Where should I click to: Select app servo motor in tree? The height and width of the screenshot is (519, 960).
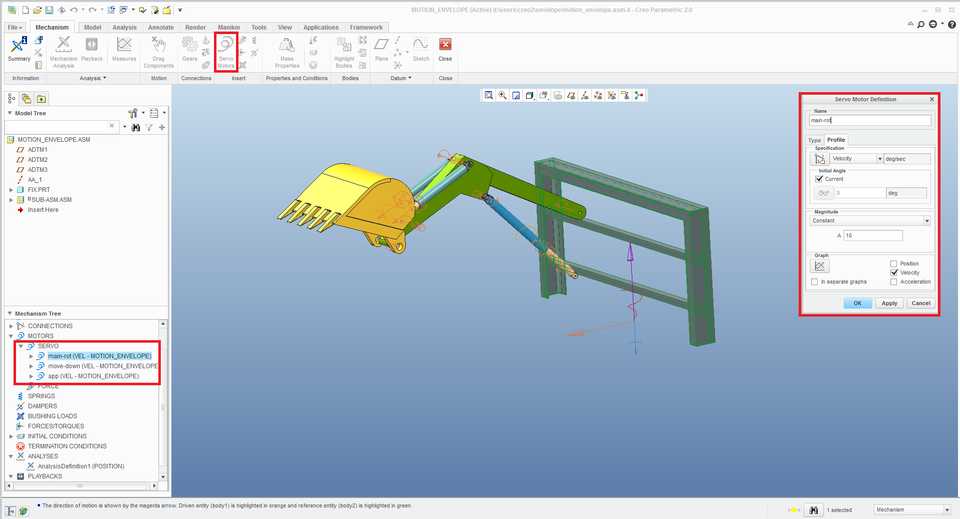(93, 376)
